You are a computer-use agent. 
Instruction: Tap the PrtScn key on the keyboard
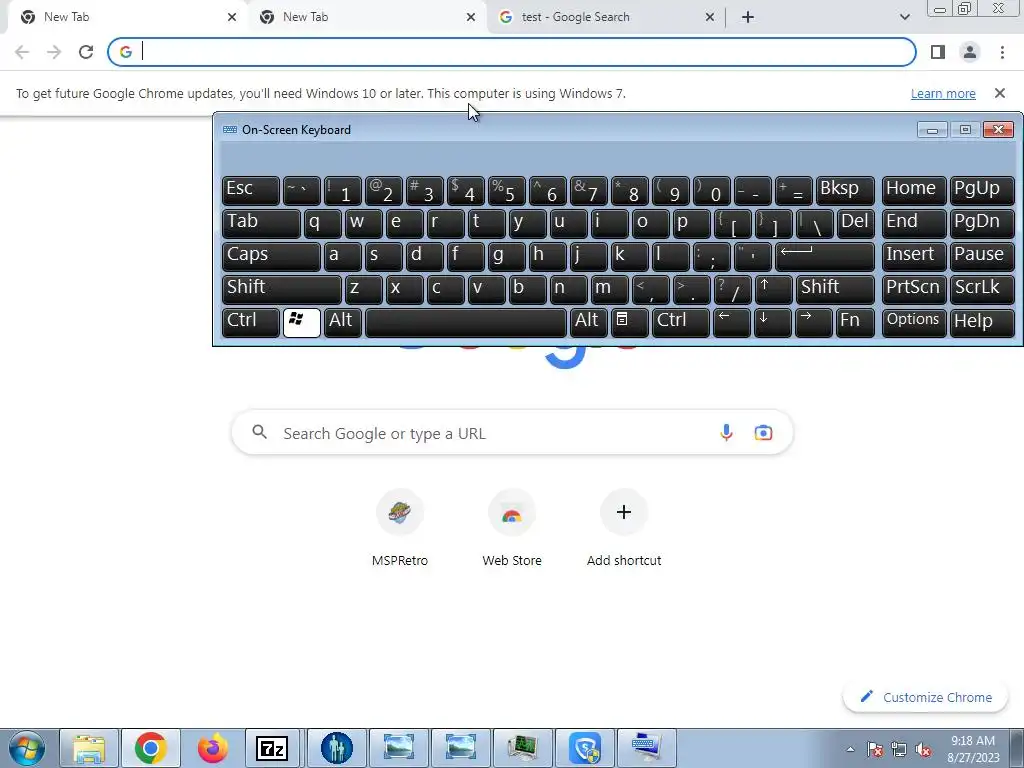point(914,289)
